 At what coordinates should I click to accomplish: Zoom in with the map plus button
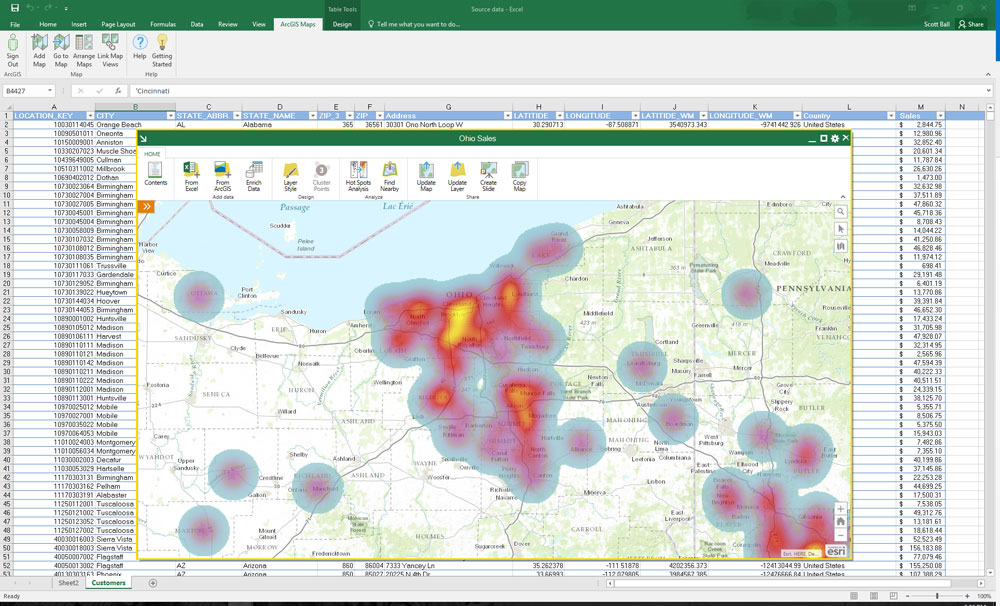point(841,509)
